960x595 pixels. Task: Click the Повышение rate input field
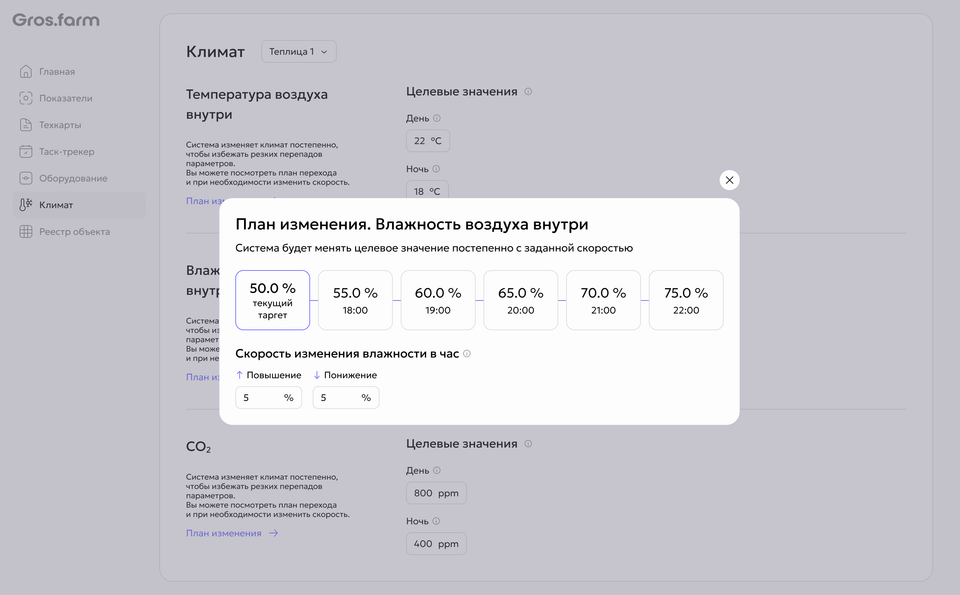click(268, 398)
